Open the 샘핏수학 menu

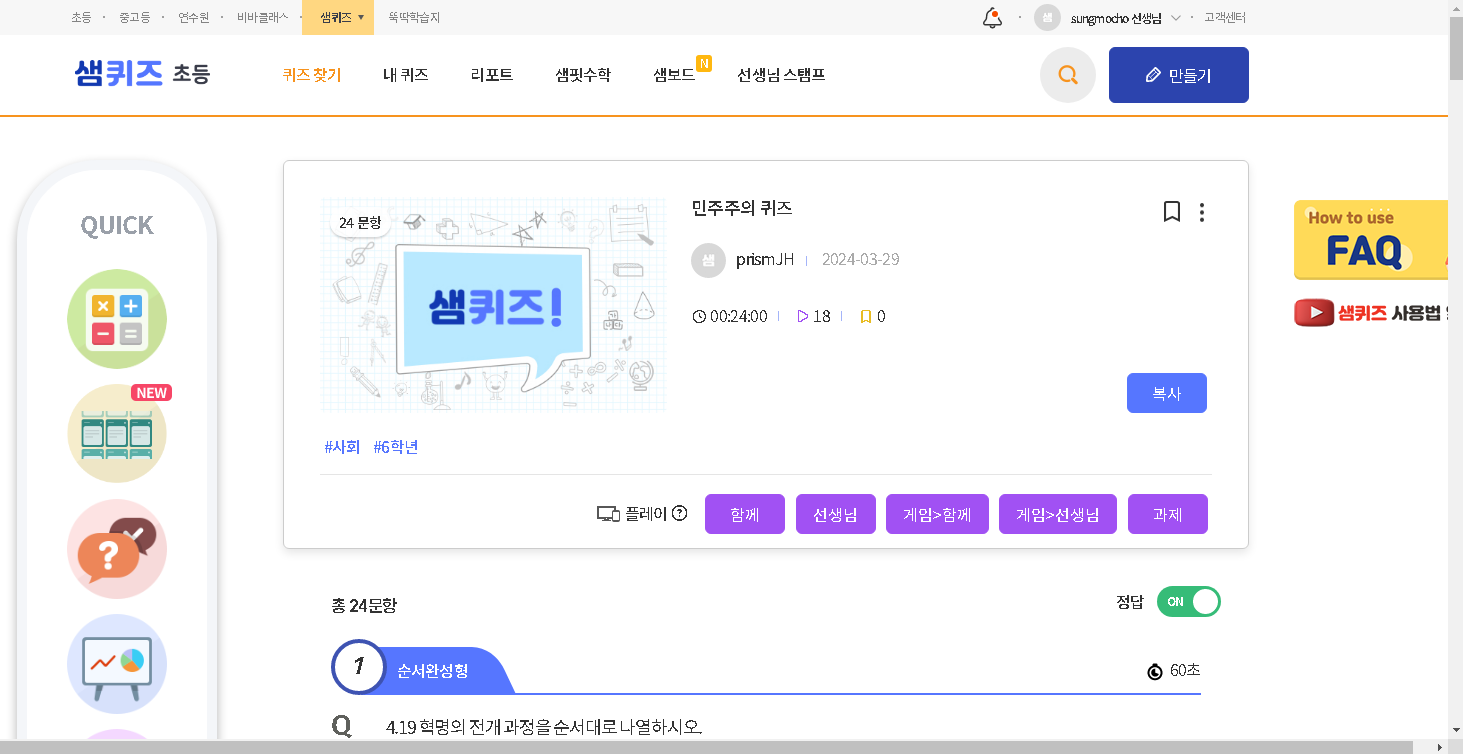click(583, 75)
